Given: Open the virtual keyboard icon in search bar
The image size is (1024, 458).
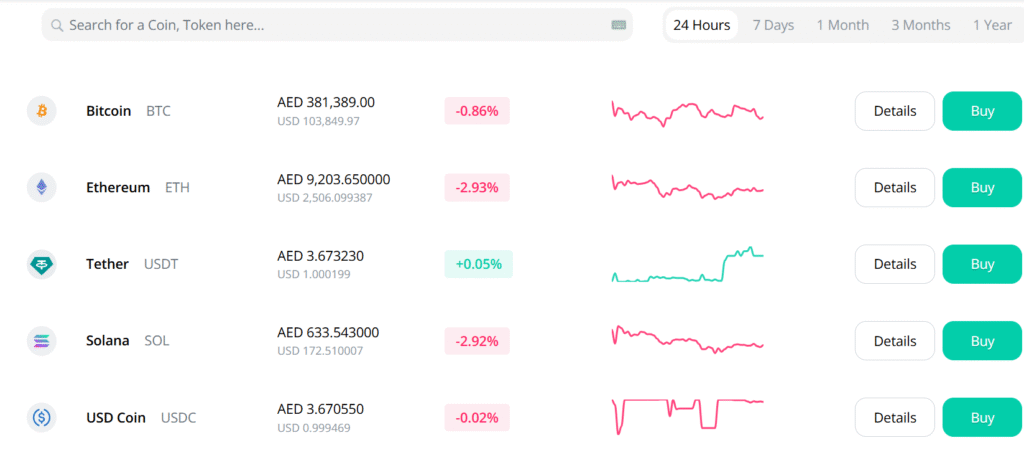Looking at the screenshot, I should point(618,25).
